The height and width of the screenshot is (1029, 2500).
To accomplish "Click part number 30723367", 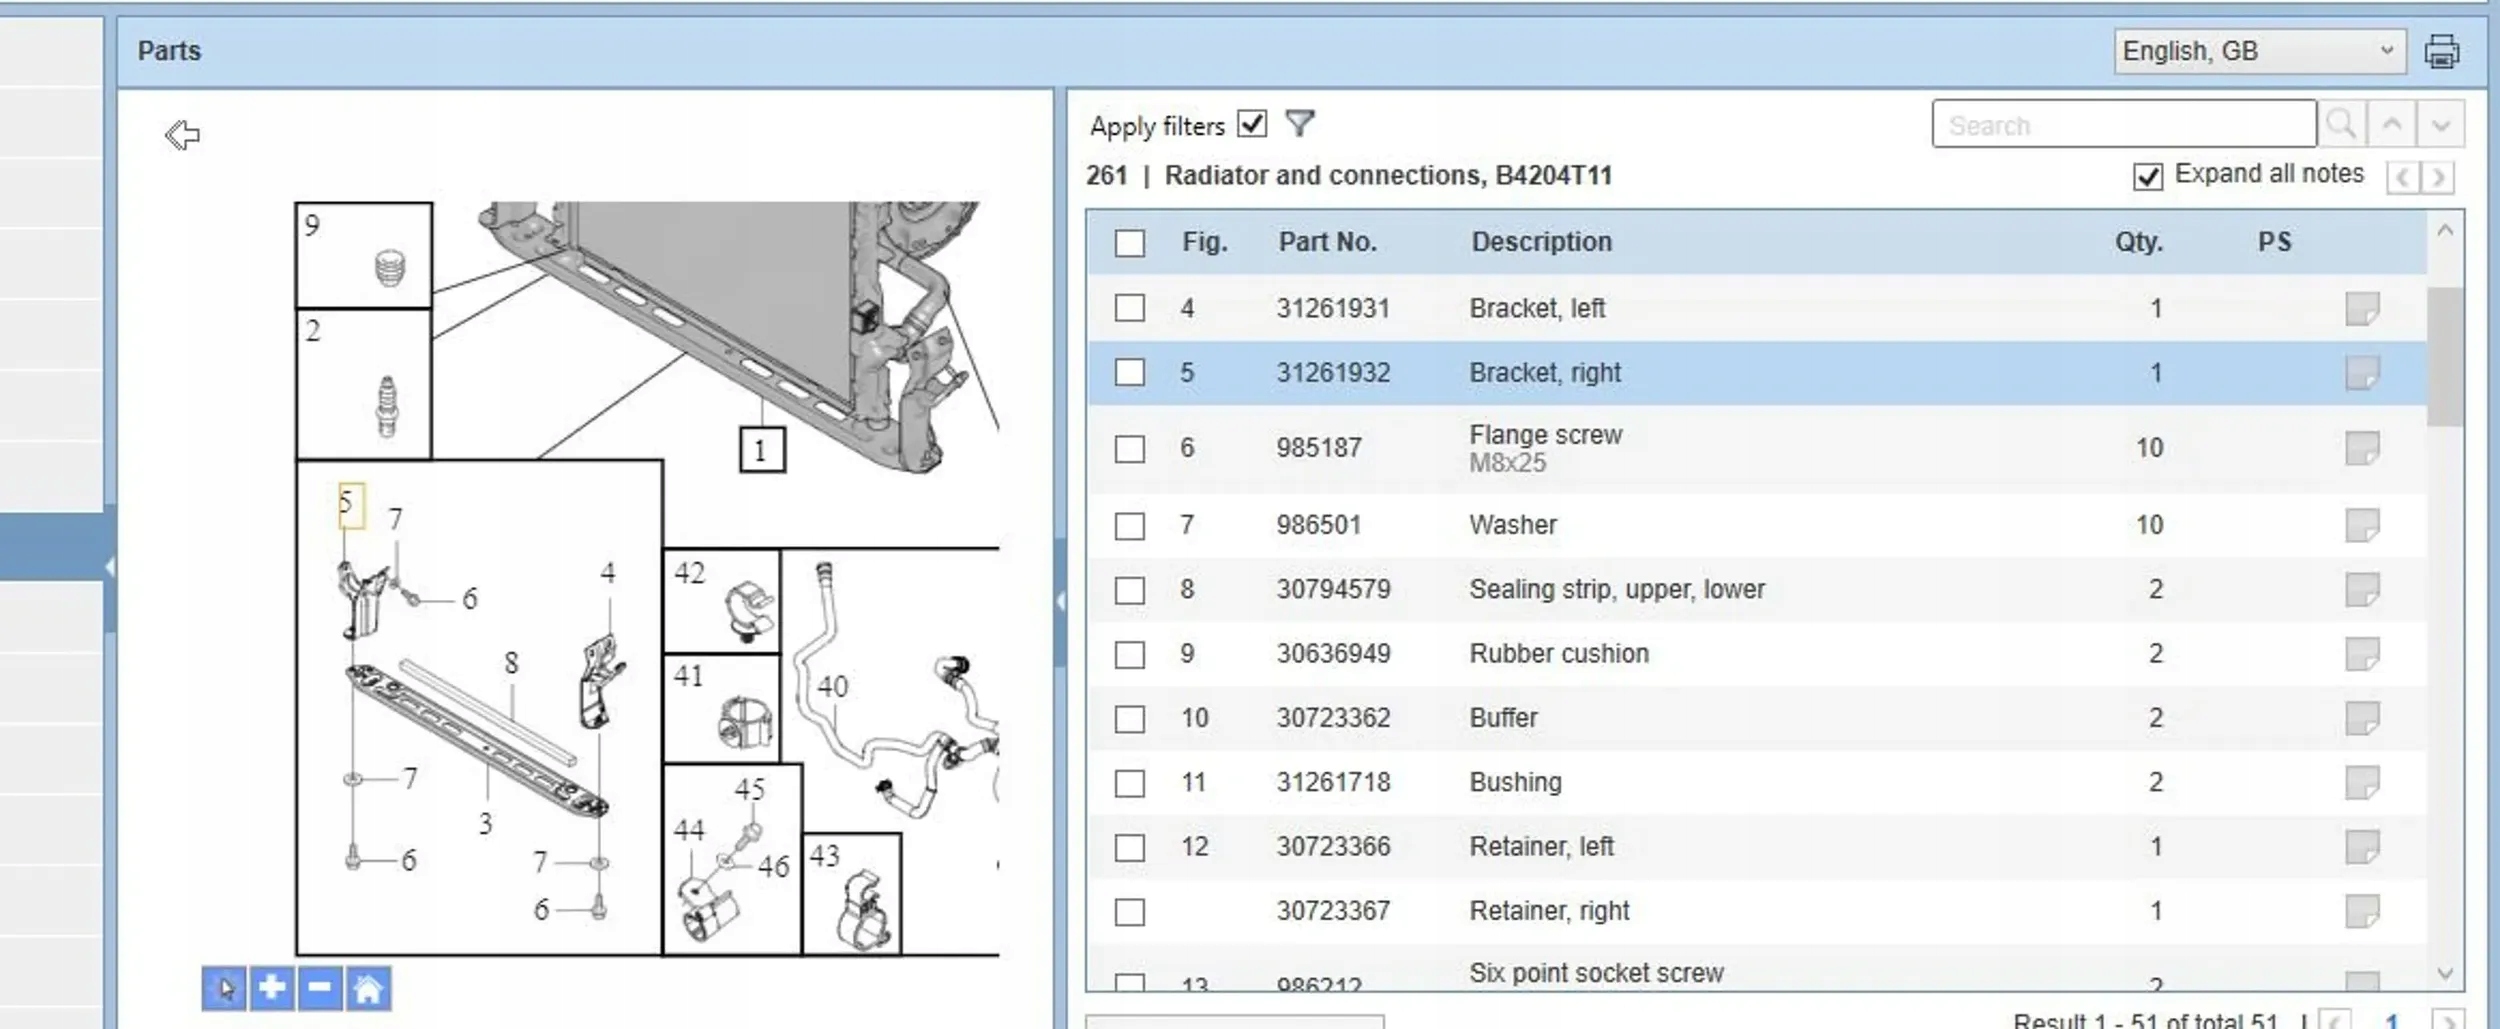I will [x=1333, y=911].
